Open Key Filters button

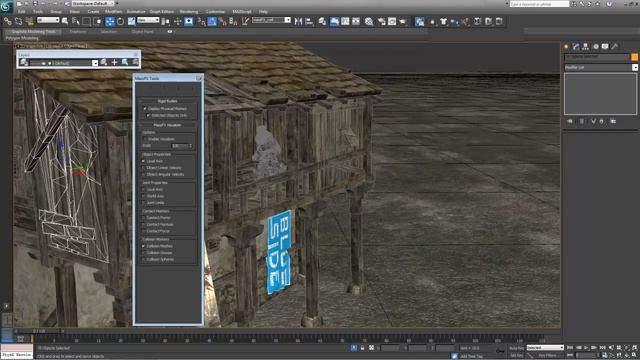pos(548,356)
